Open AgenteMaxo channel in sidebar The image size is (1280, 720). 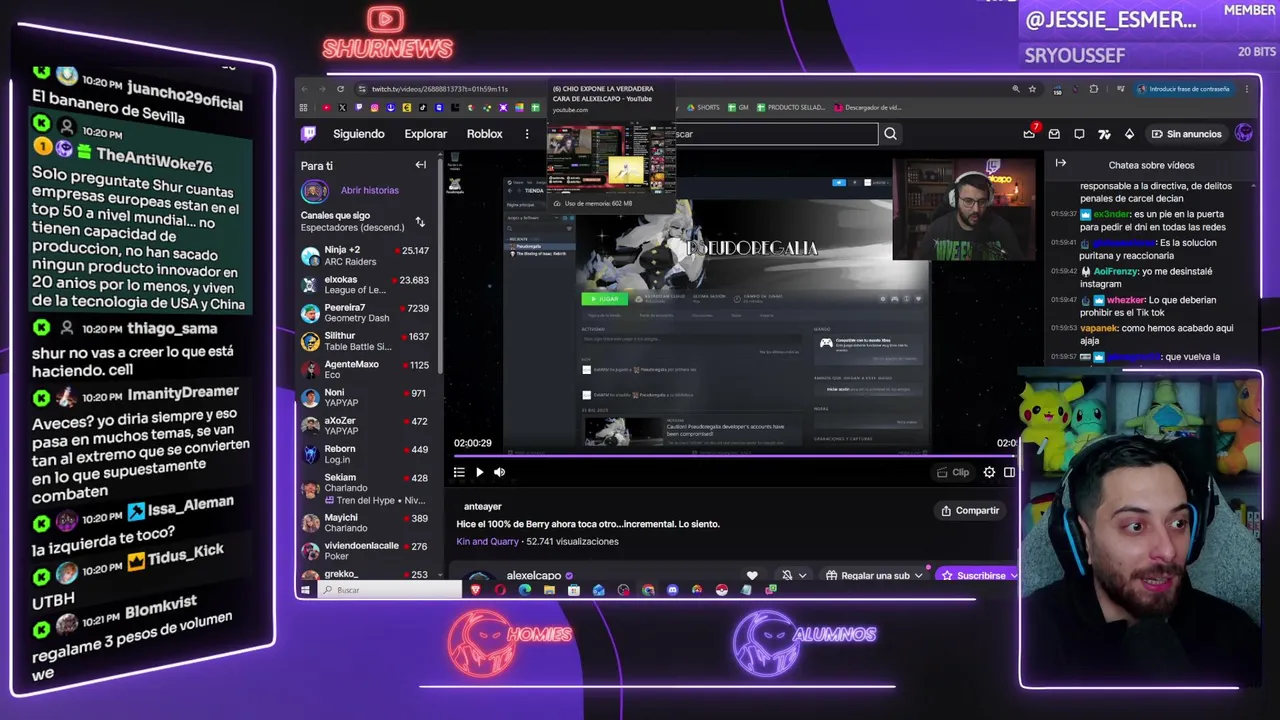365,370
